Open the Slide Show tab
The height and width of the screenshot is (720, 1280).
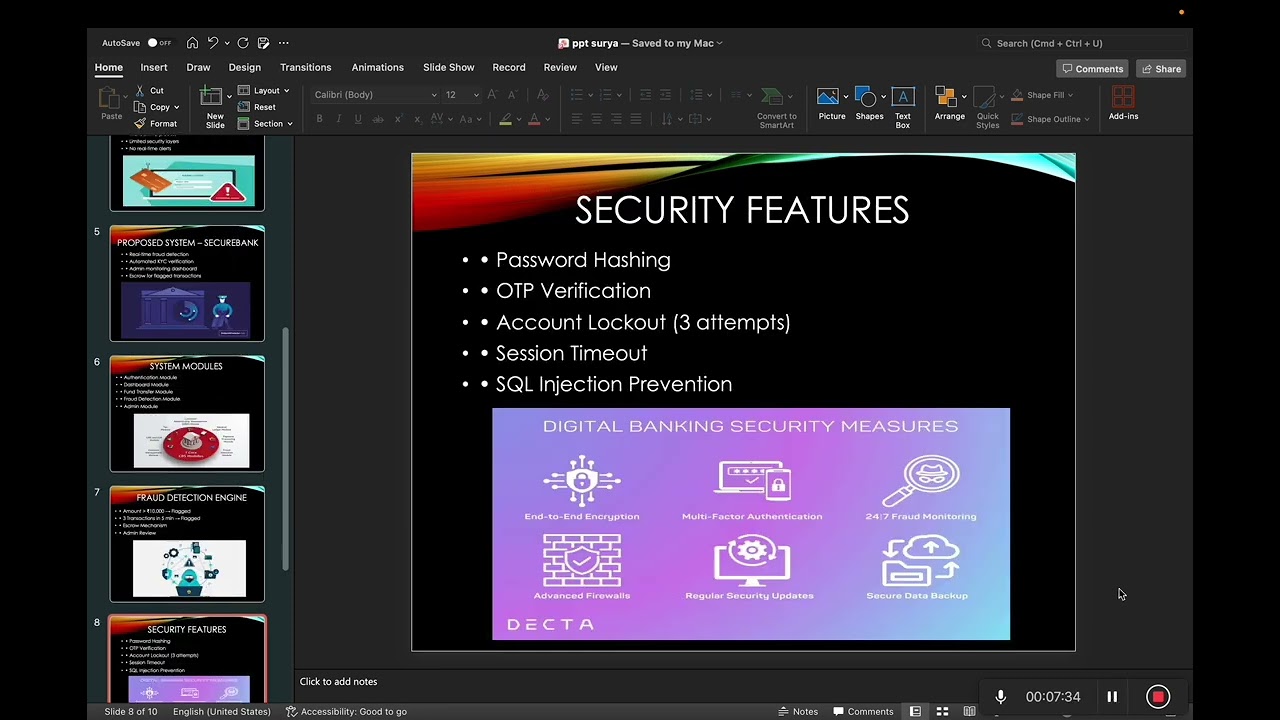[448, 67]
